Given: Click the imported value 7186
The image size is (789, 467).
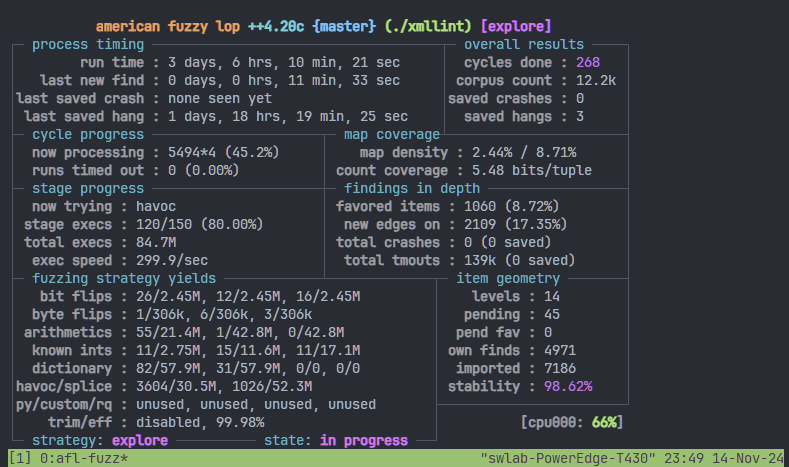Looking at the screenshot, I should coord(560,368).
